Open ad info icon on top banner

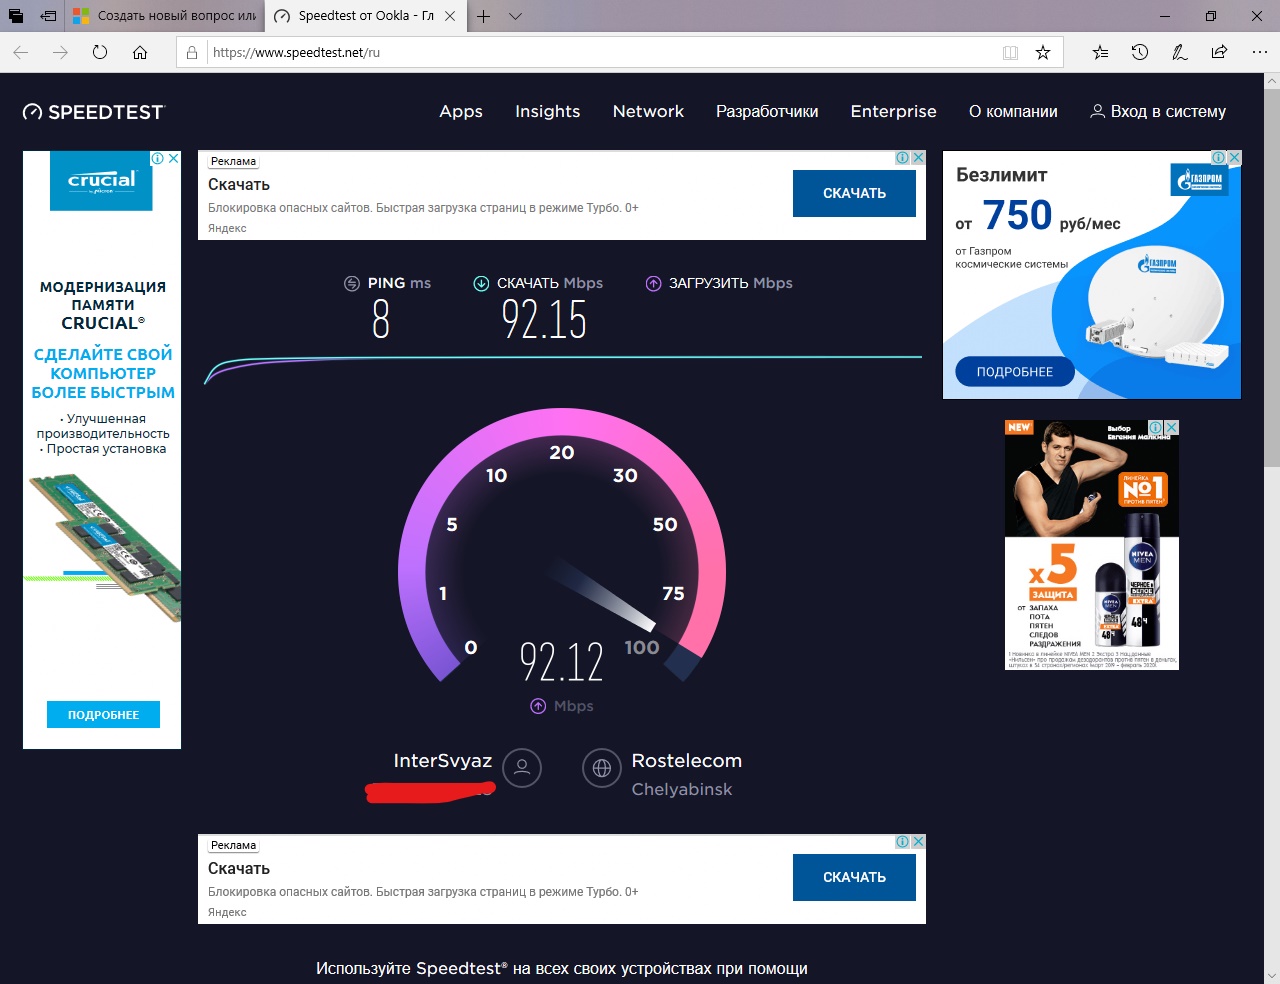pos(902,158)
